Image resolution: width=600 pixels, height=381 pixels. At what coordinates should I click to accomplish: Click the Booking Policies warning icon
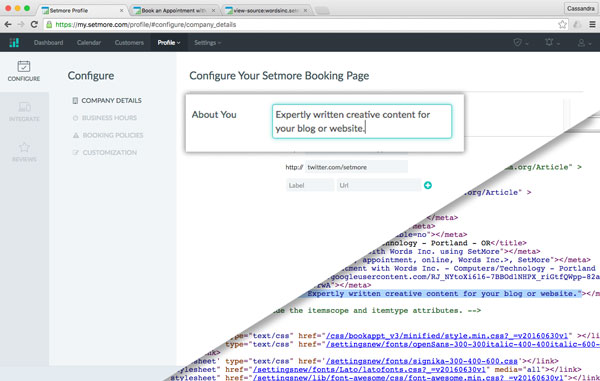76,135
